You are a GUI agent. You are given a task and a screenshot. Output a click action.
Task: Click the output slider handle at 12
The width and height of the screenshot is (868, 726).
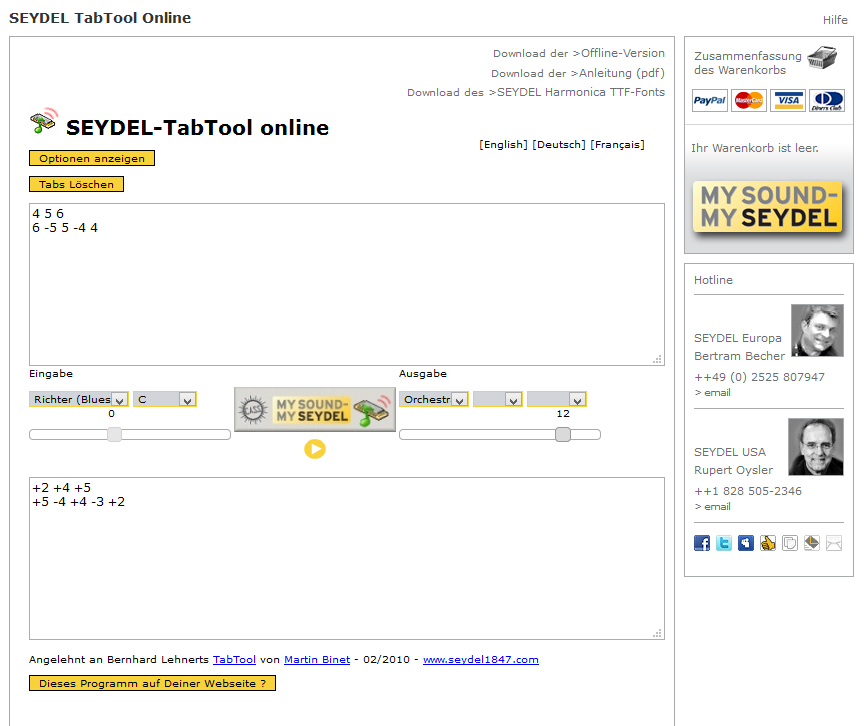tap(563, 435)
